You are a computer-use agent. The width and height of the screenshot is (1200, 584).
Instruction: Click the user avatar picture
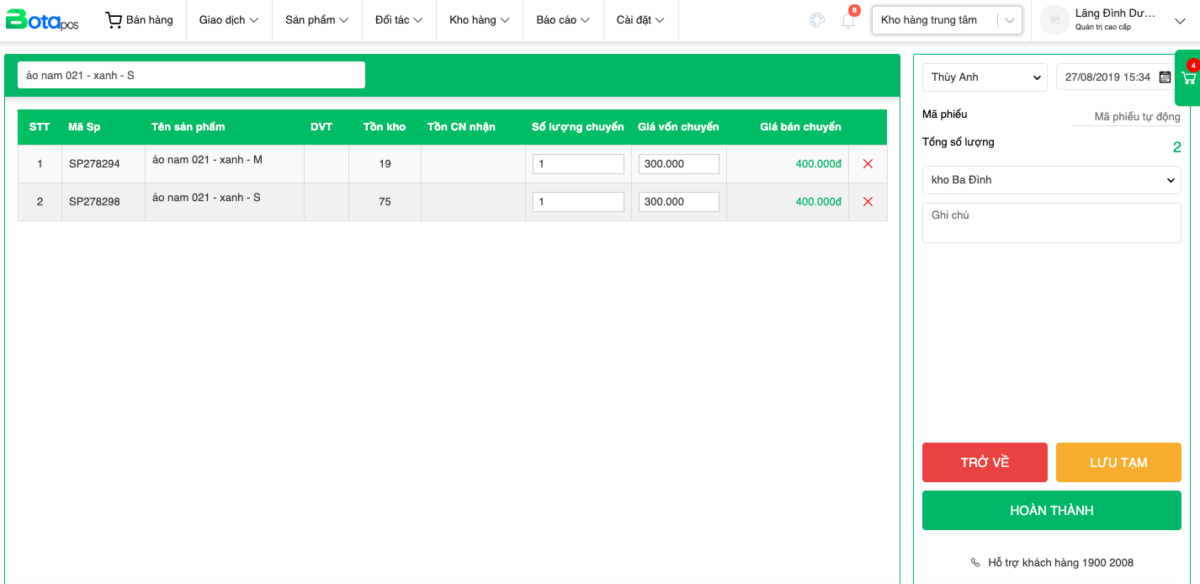(x=1054, y=20)
